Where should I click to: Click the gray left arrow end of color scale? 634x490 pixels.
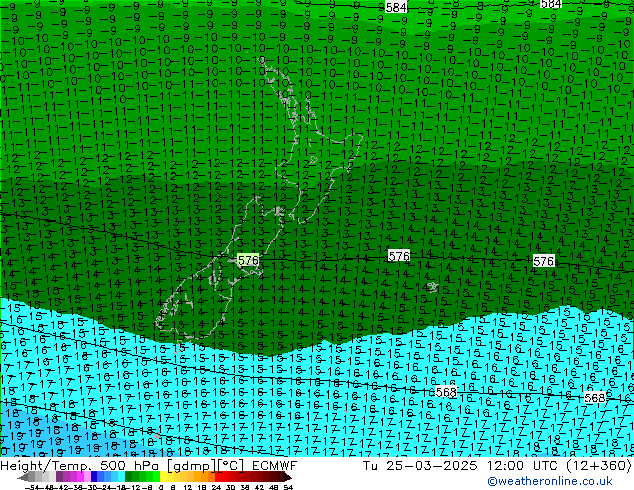pos(23,477)
